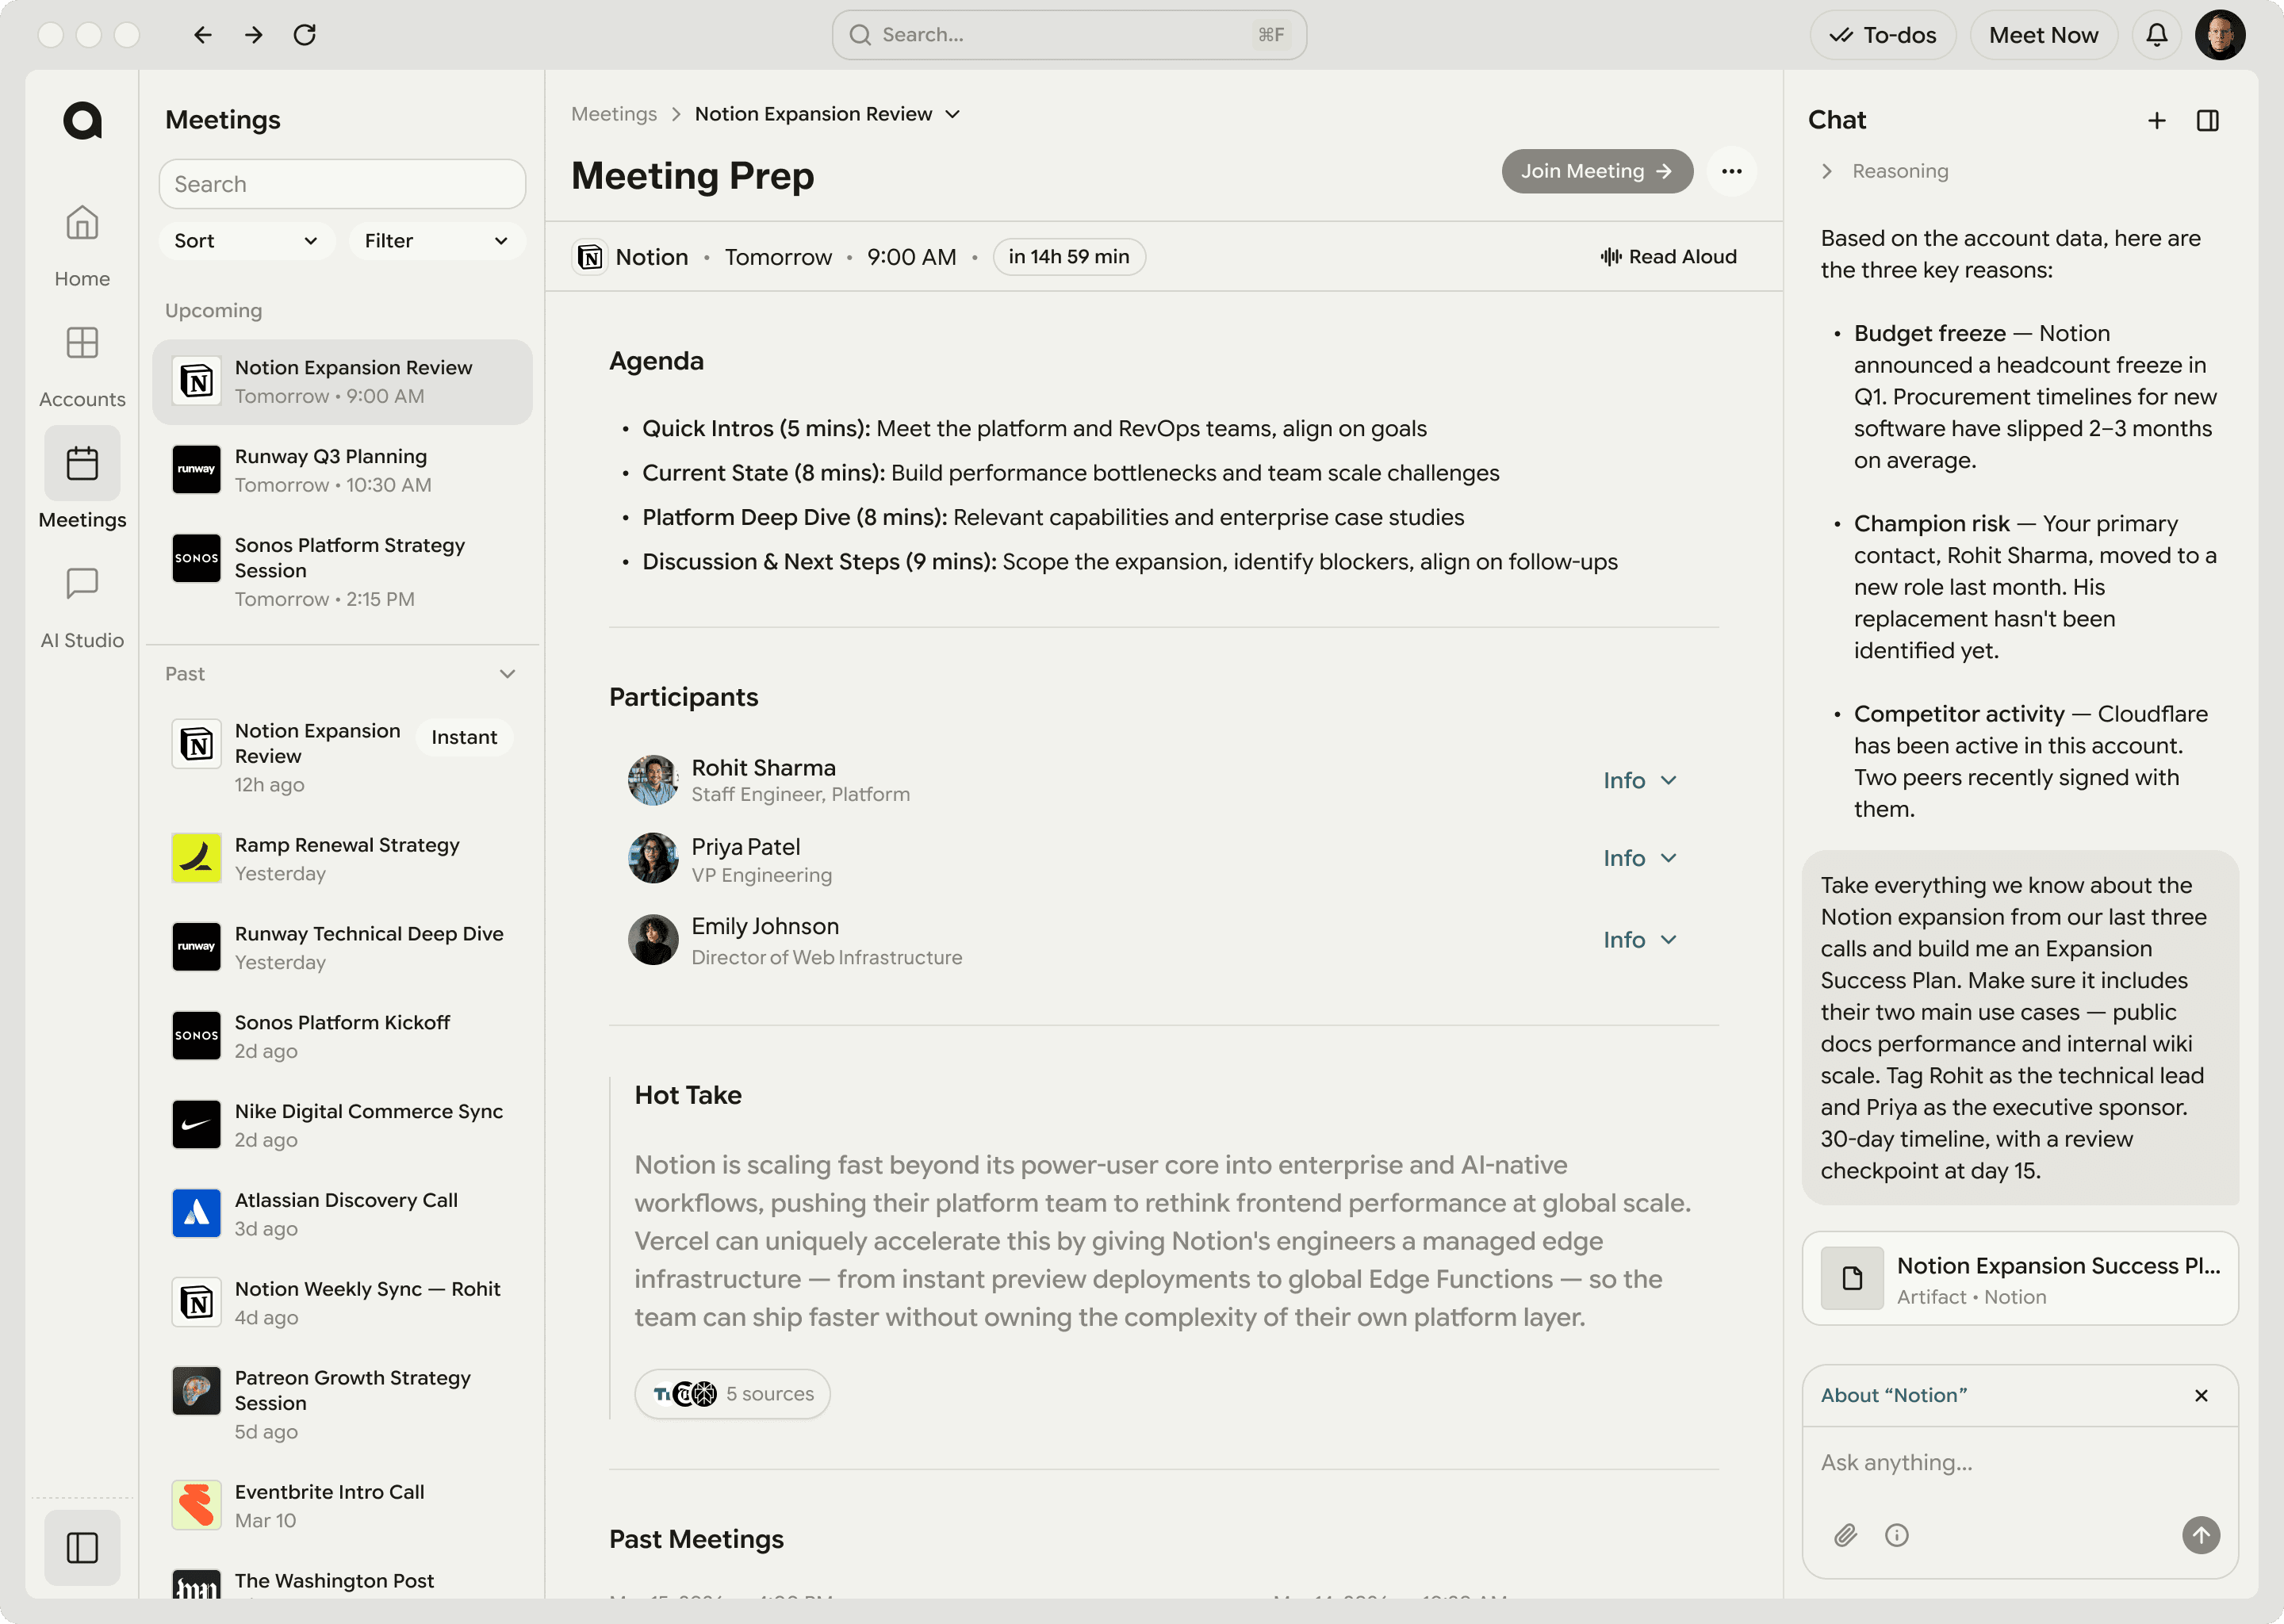Click the refresh icon in the toolbar

click(306, 34)
